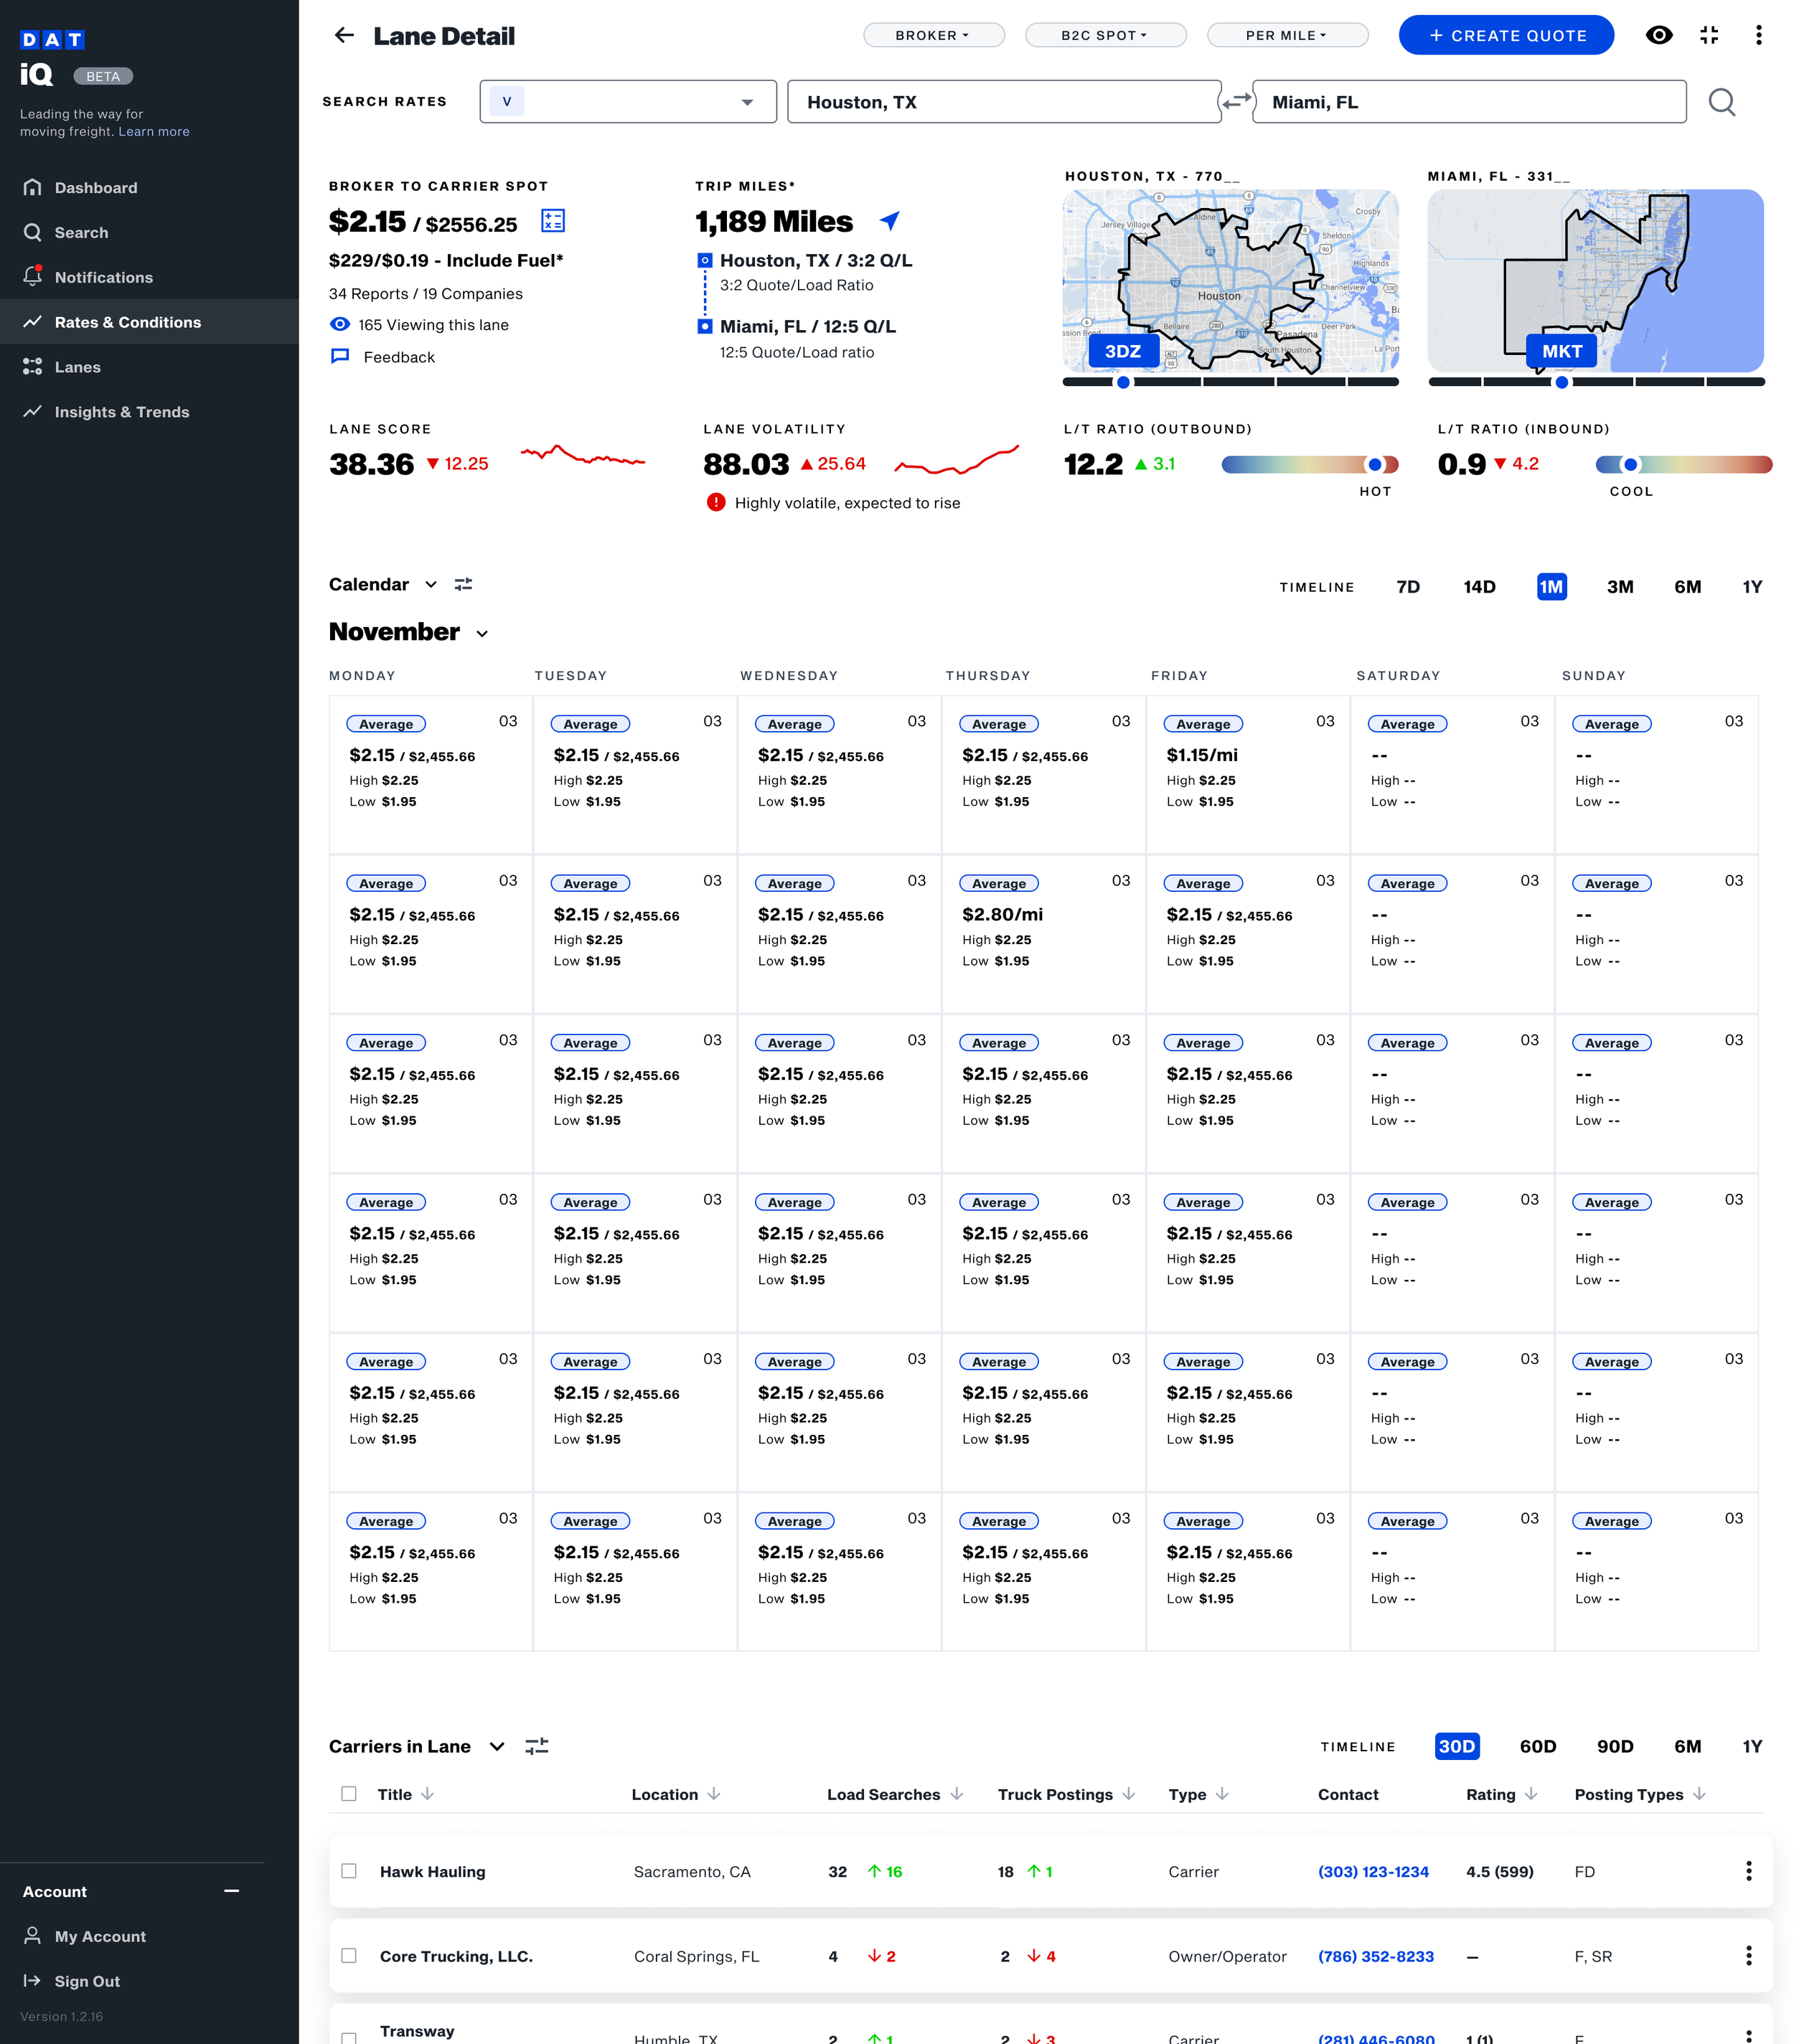The height and width of the screenshot is (2044, 1794).
Task: Check the Core Trucking, LLC. row checkbox
Action: (x=349, y=1956)
